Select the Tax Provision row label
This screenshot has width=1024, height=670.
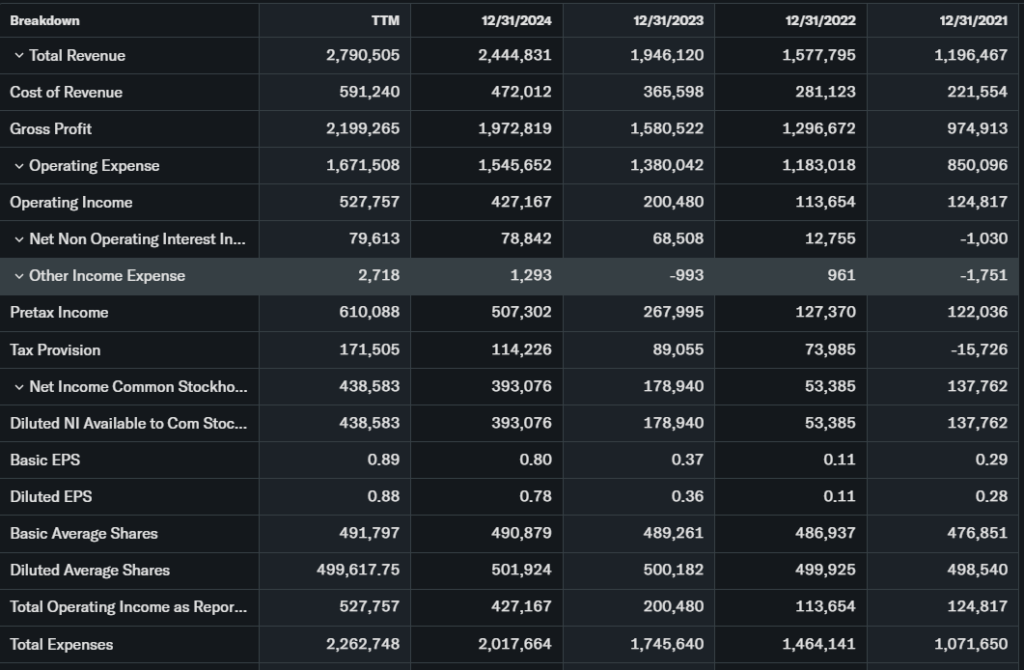55,350
